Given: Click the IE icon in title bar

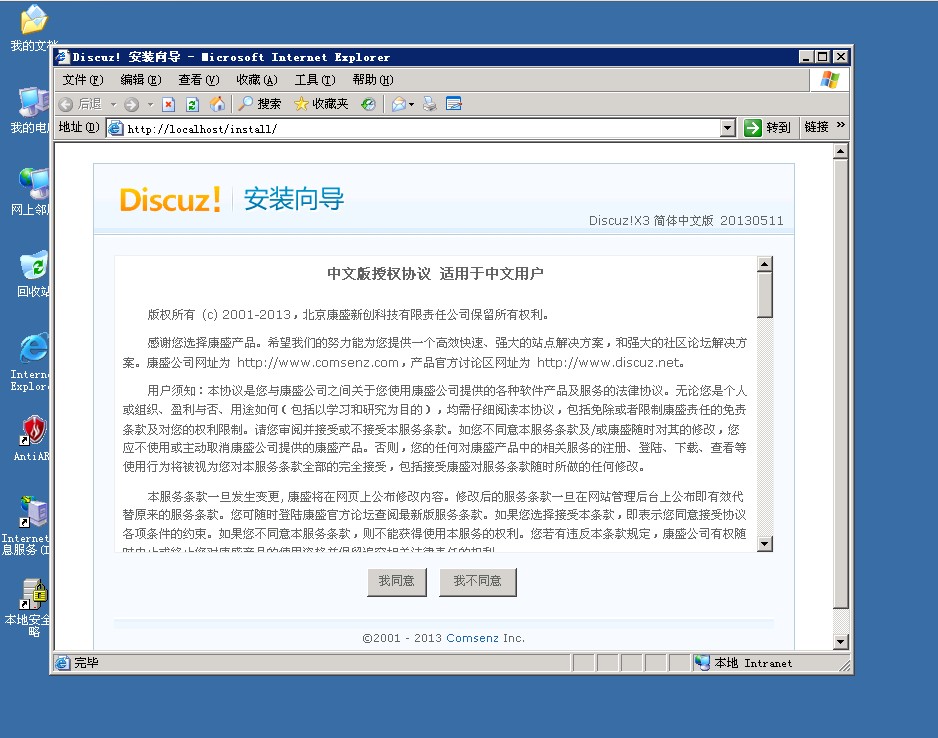Looking at the screenshot, I should coord(63,57).
